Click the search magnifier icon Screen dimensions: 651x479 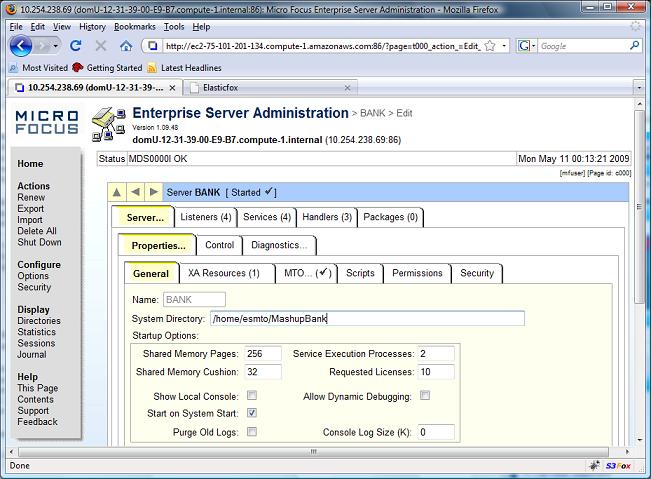pyautogui.click(x=634, y=46)
